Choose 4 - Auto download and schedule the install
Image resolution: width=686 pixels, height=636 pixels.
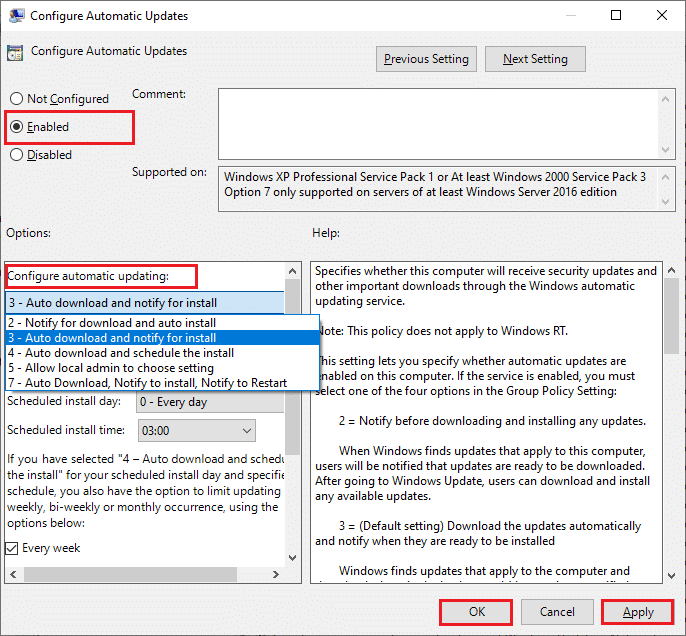coord(162,353)
